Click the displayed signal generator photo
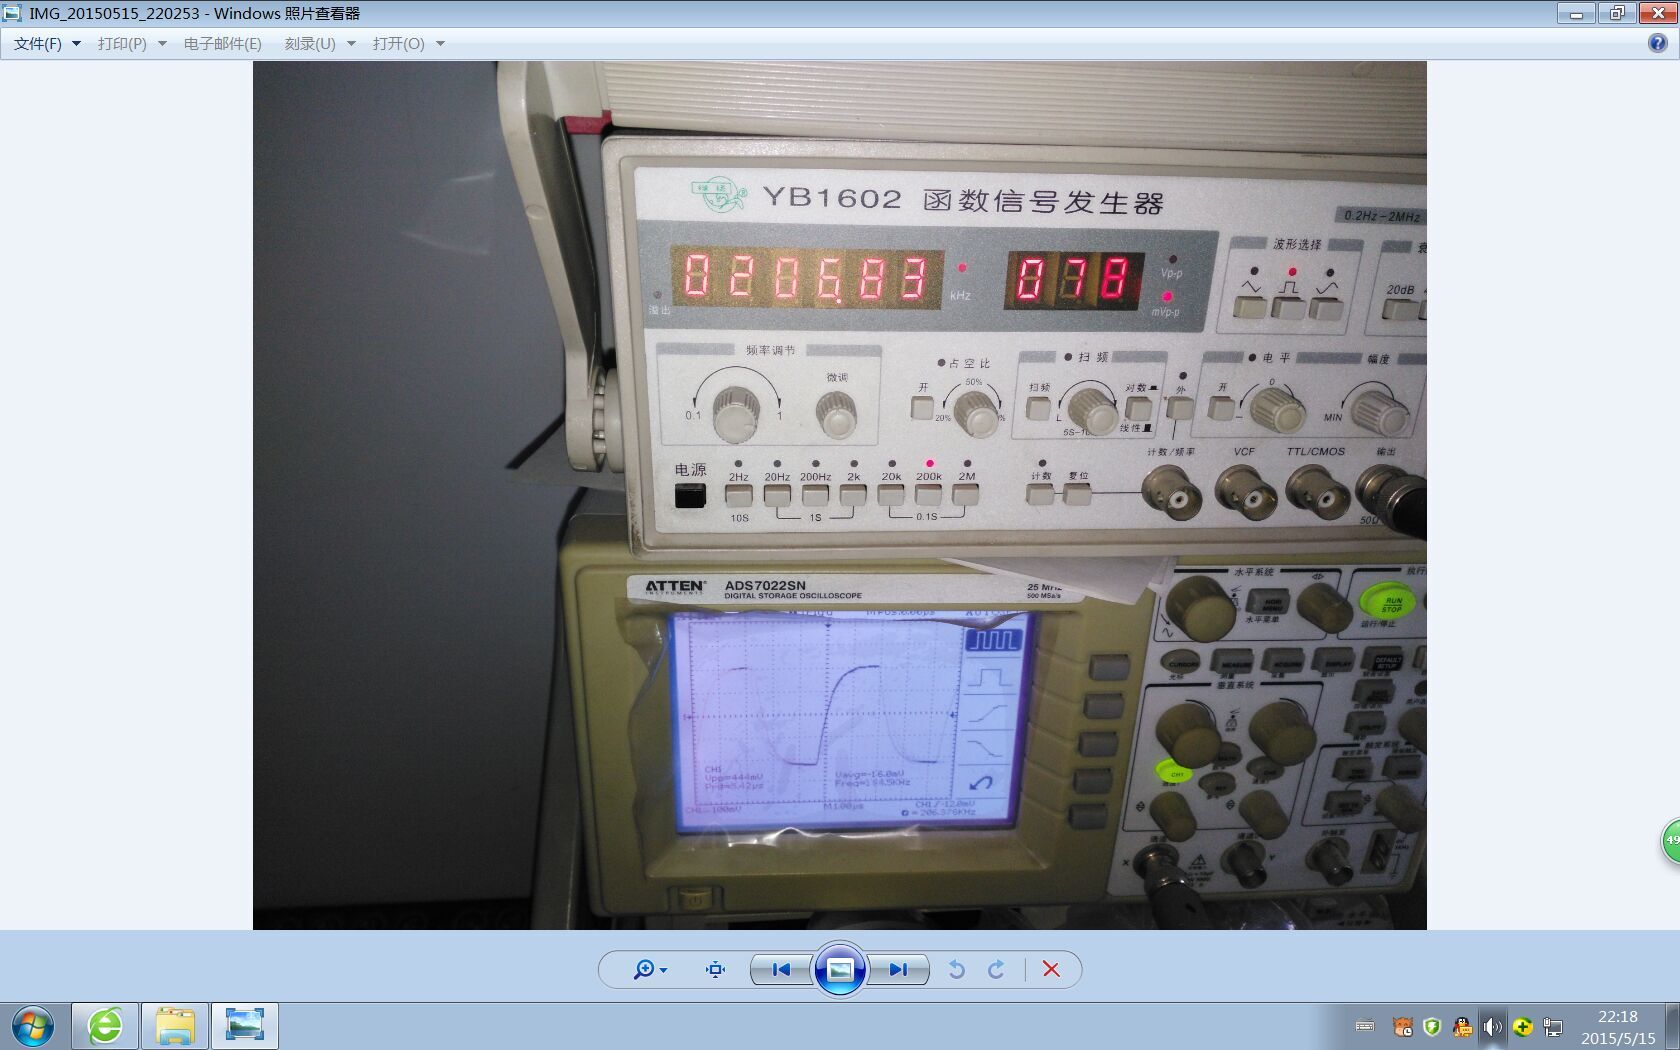The image size is (1680, 1050). (839, 495)
